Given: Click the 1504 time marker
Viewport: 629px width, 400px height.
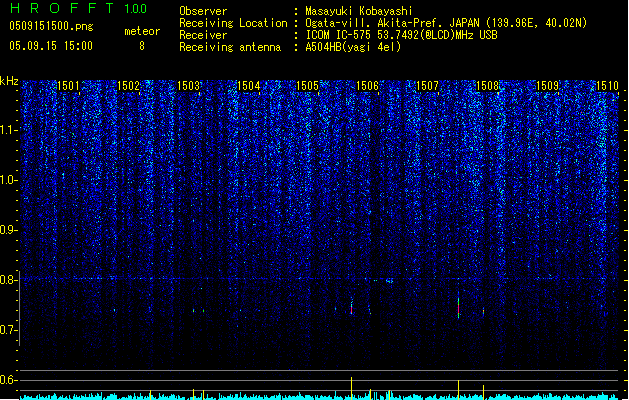Looking at the screenshot, I should pyautogui.click(x=248, y=85).
